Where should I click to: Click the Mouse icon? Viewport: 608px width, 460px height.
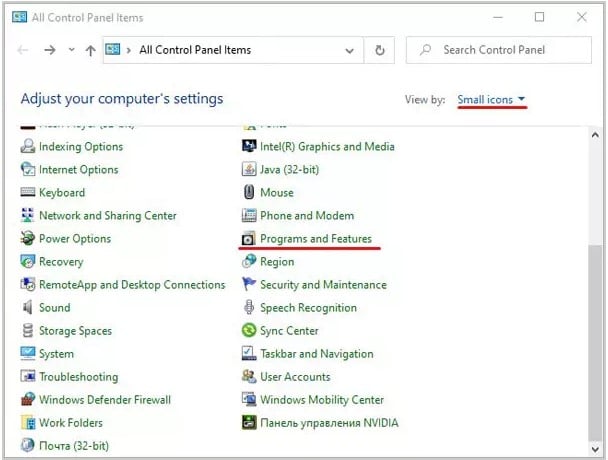point(249,192)
